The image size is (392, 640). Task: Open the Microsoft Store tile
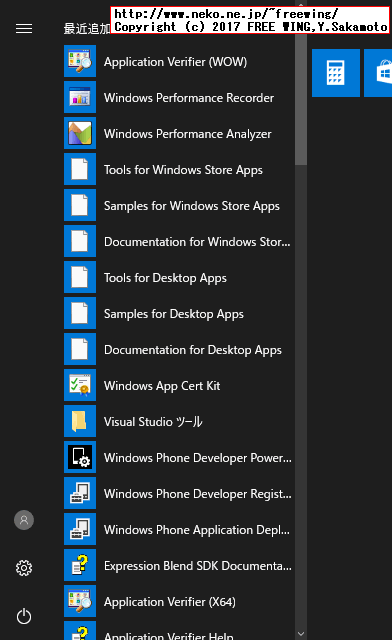[x=378, y=73]
